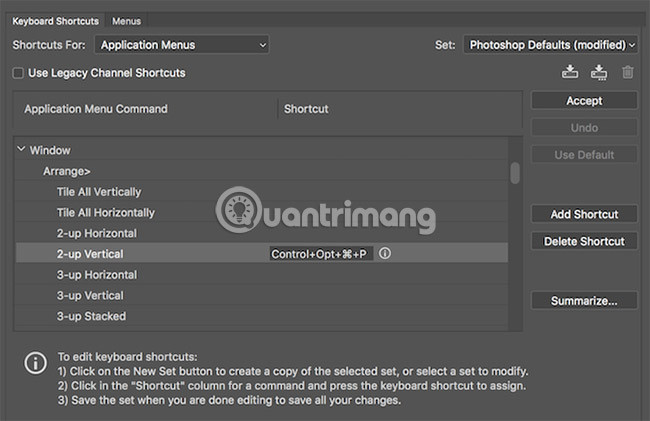Click the info icon next to editing instructions
Viewport: 650px width, 421px height.
click(x=32, y=361)
